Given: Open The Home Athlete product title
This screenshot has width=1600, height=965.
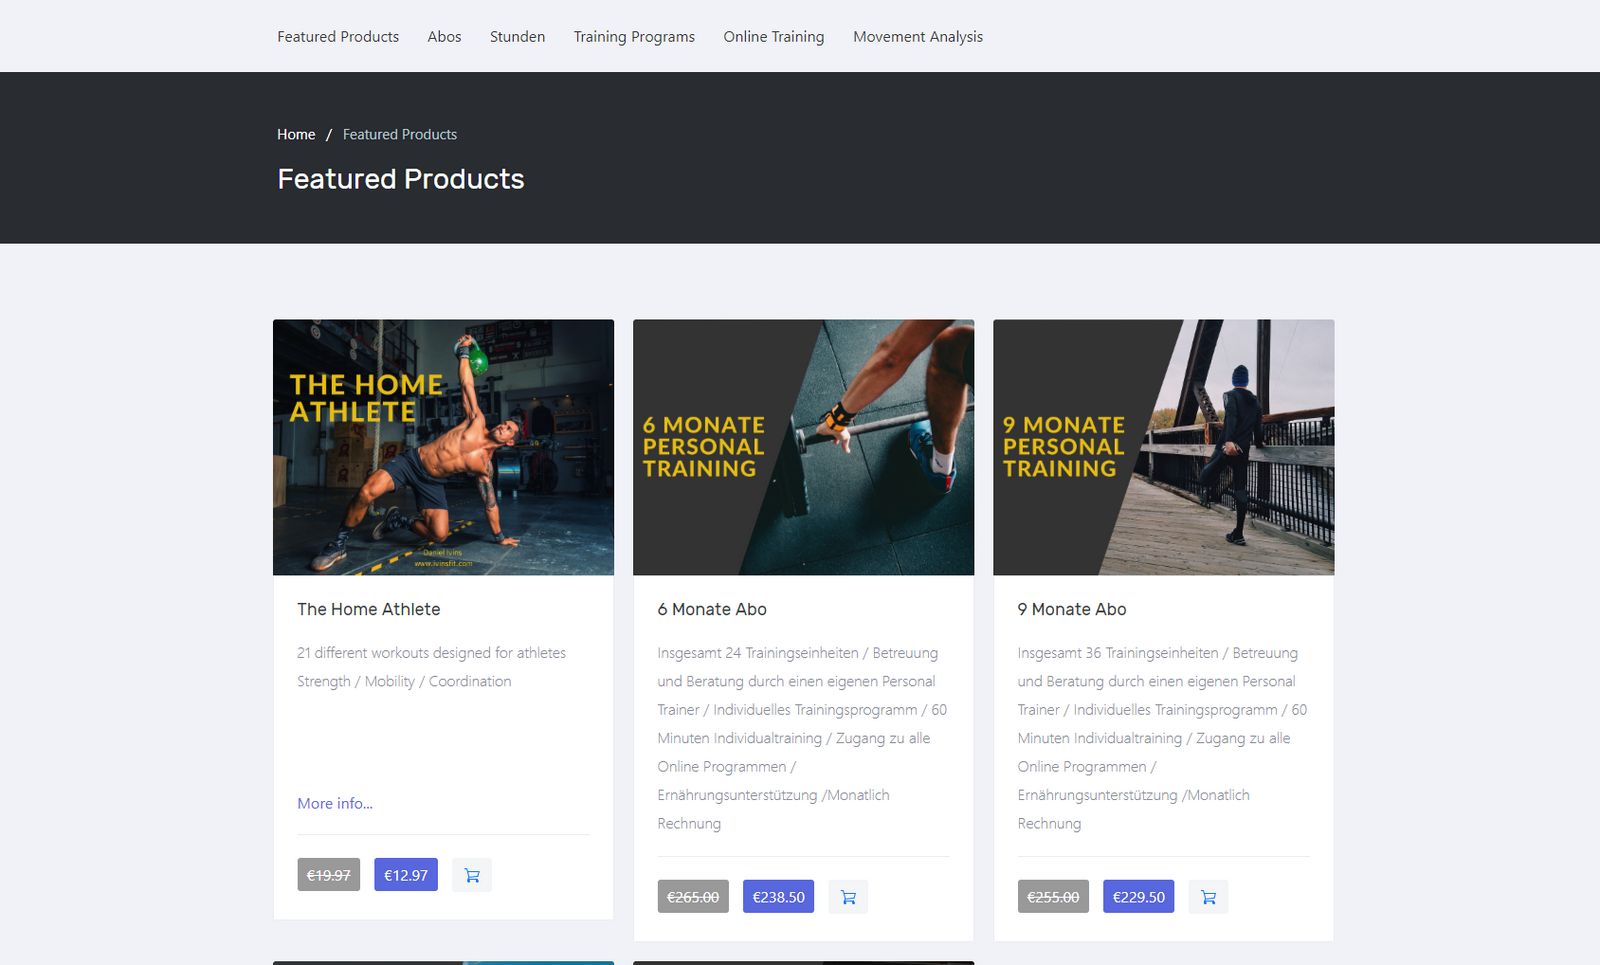Looking at the screenshot, I should click(369, 609).
